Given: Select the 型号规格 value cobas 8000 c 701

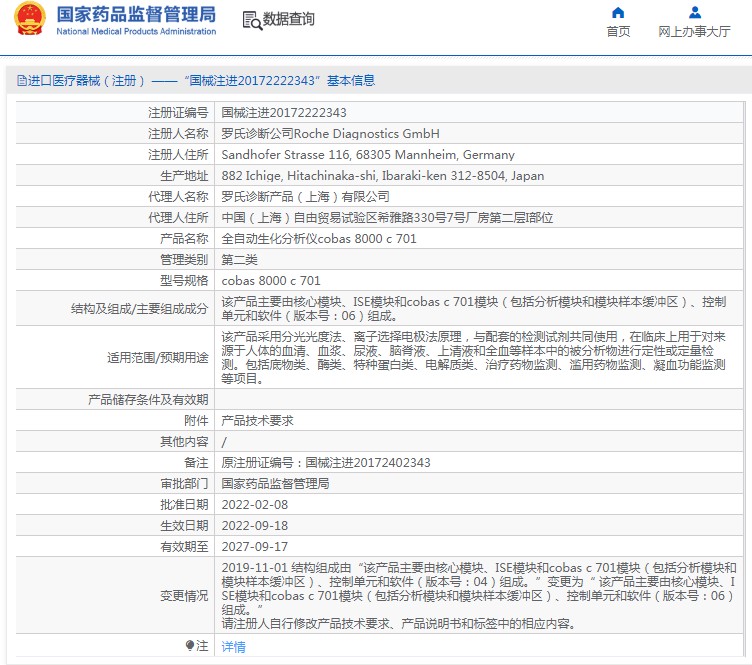Looking at the screenshot, I should tap(270, 281).
